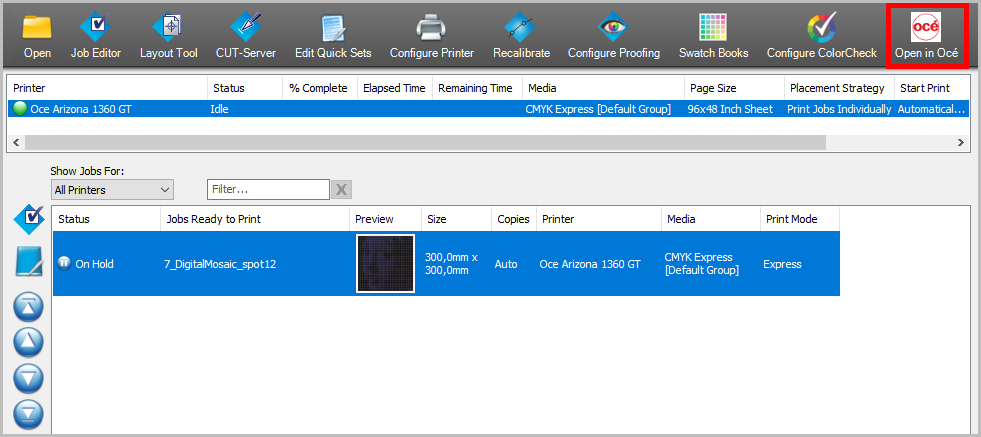This screenshot has width=981, height=437.
Task: Click the Filter text field
Action: (x=267, y=189)
